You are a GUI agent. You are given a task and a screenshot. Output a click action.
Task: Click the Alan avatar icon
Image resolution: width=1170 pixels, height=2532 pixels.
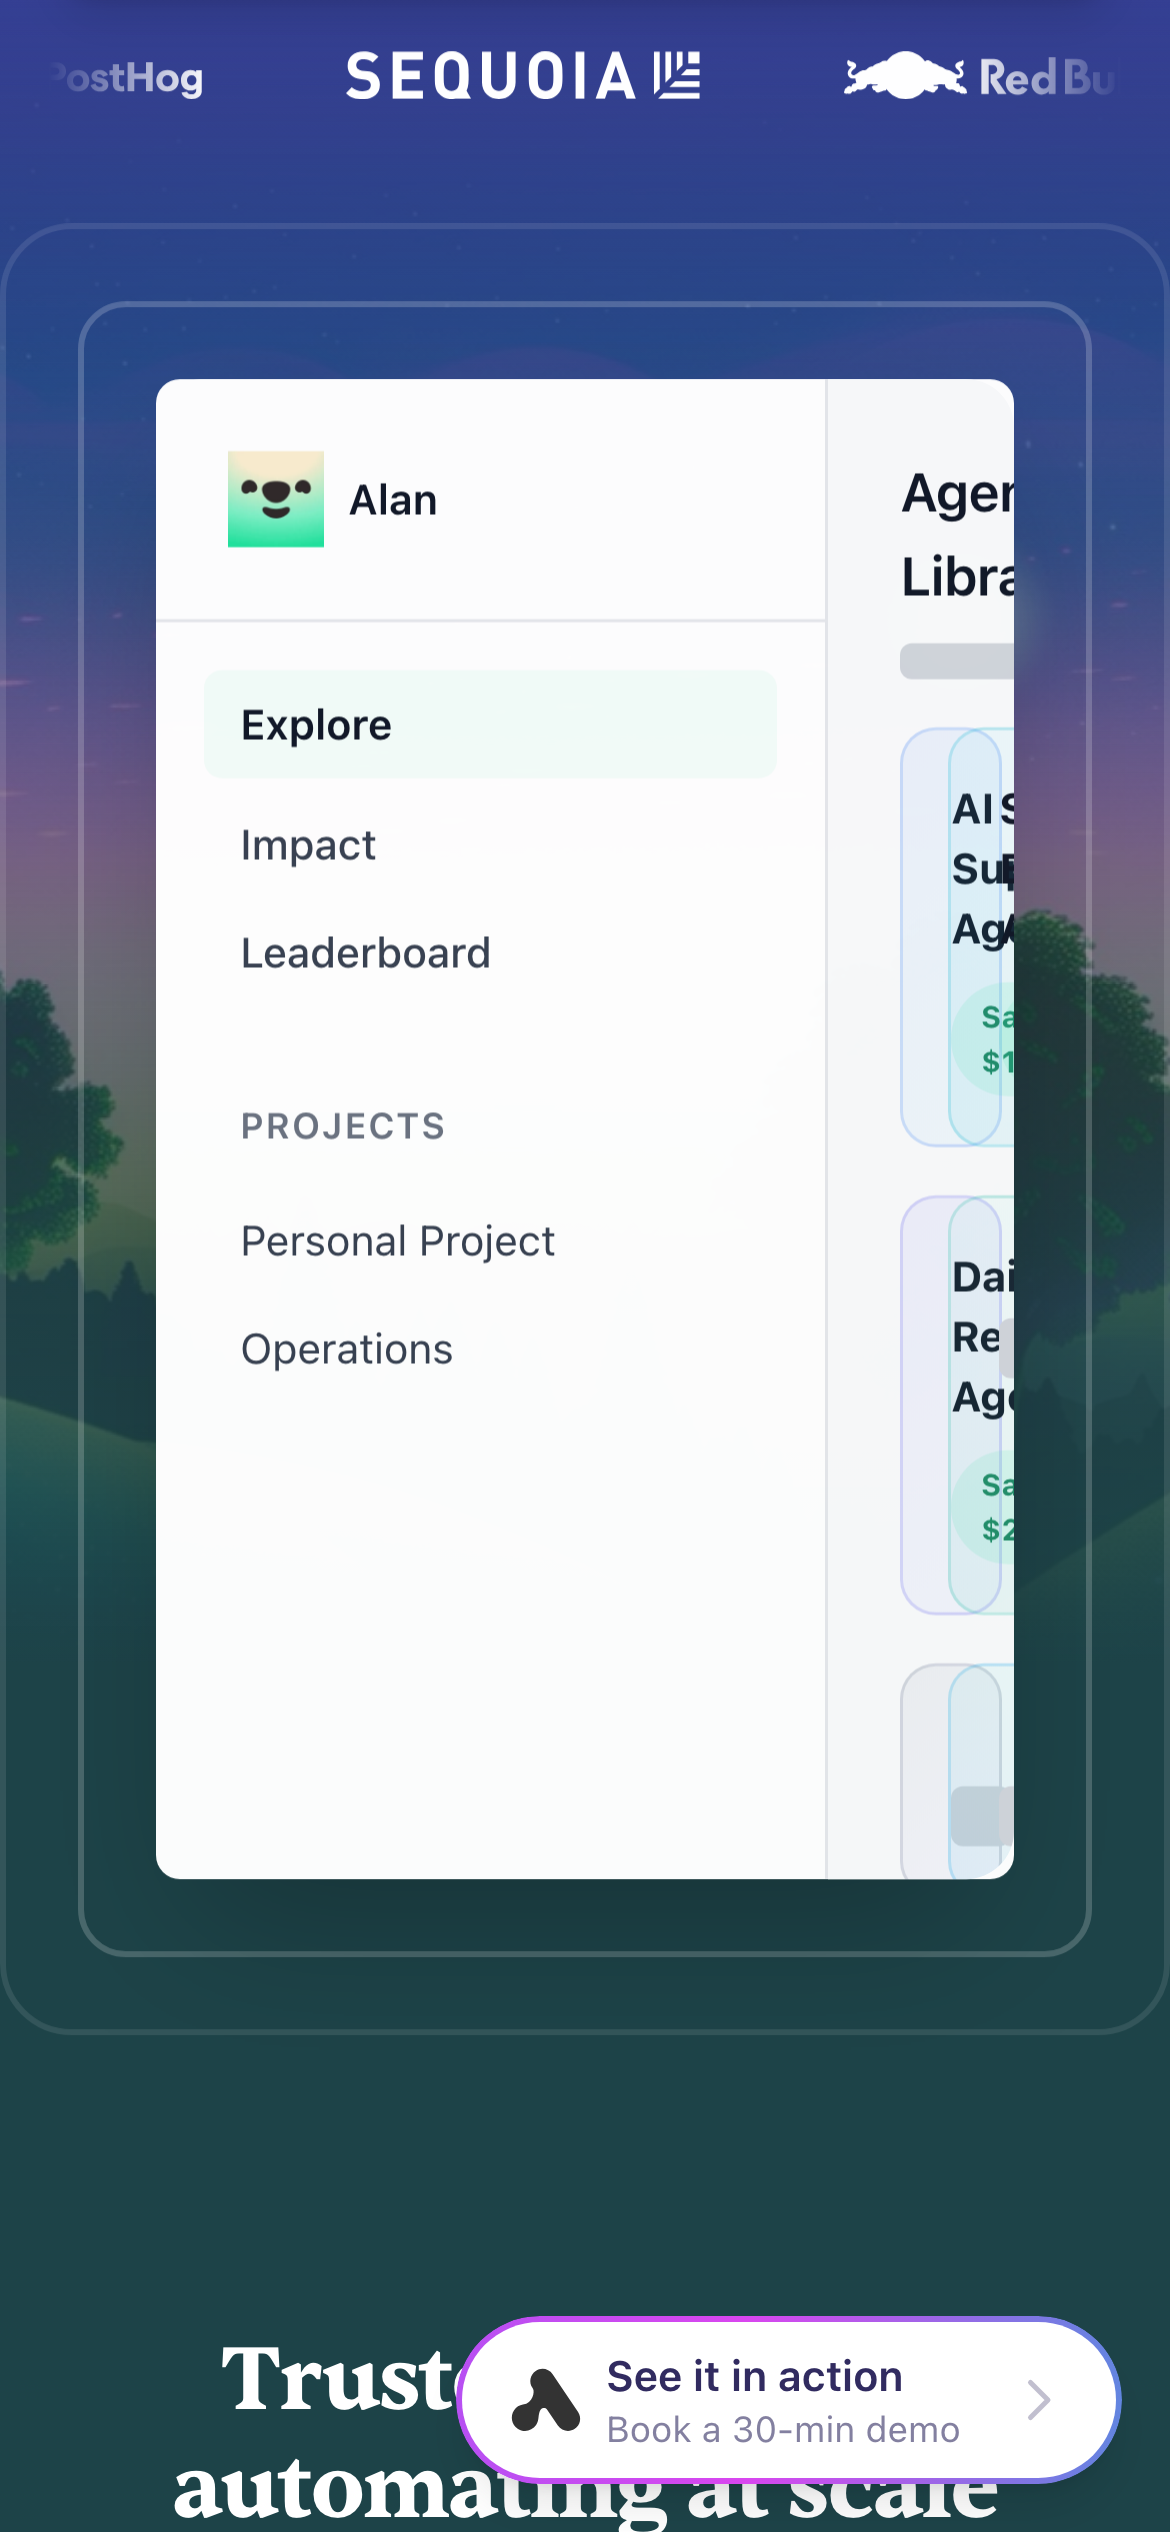[x=275, y=499]
